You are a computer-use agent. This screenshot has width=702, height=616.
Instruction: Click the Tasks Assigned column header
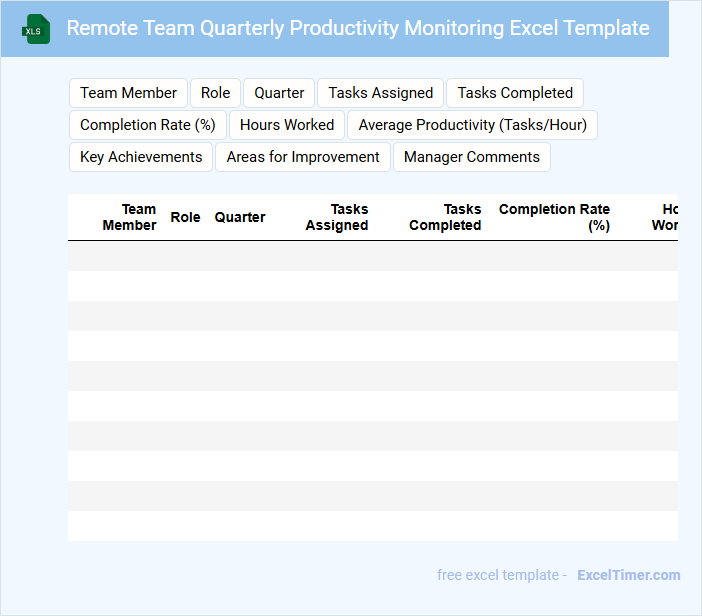337,217
